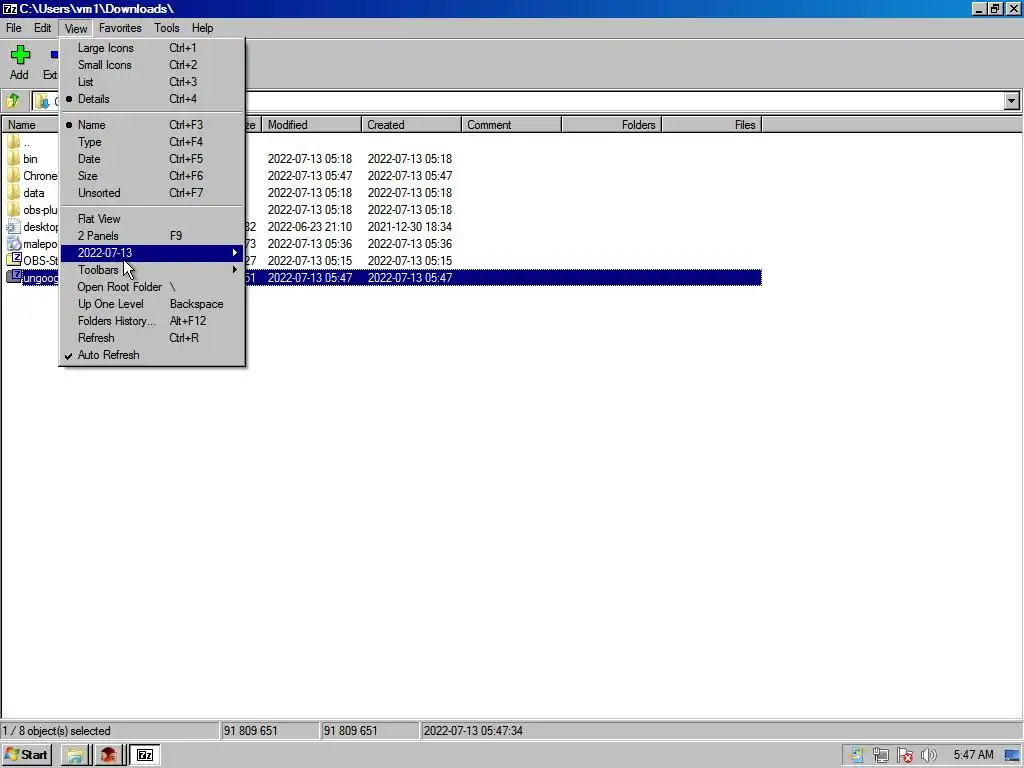Open the Help menu

click(x=202, y=28)
